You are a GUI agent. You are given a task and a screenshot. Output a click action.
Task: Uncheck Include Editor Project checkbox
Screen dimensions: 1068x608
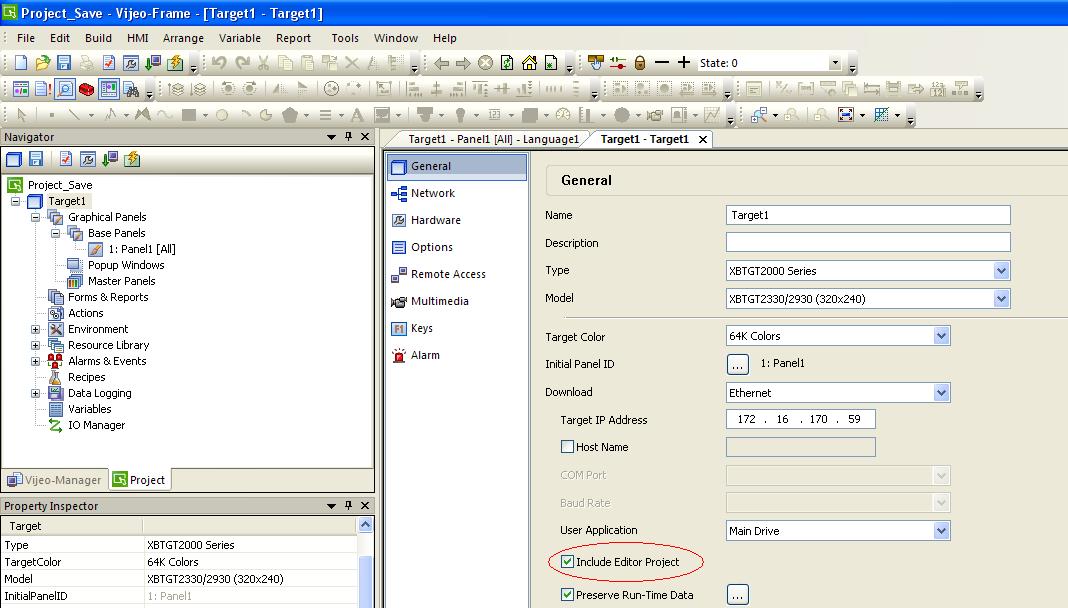pos(567,562)
